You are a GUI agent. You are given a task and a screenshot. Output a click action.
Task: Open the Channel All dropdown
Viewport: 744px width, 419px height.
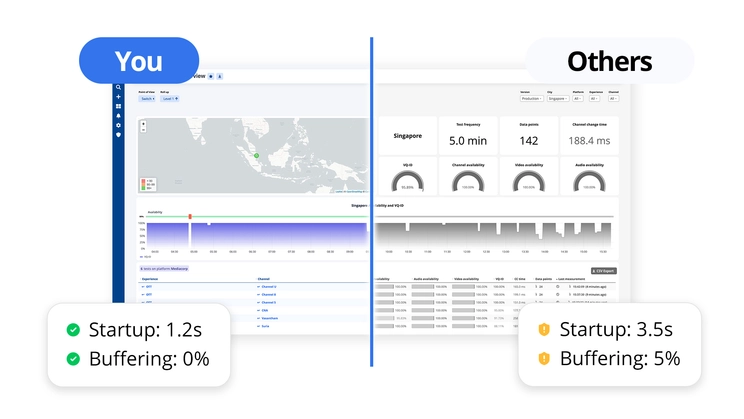pyautogui.click(x=614, y=99)
